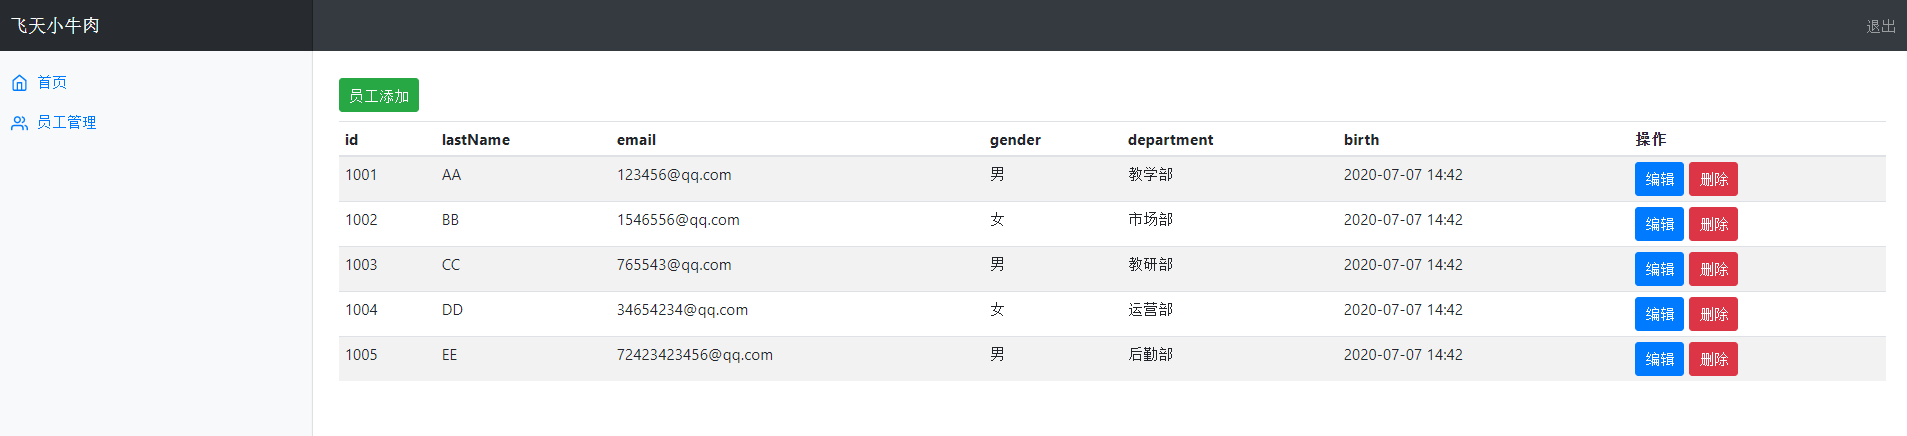
Task: Edit the DD employee record
Action: click(x=1659, y=314)
